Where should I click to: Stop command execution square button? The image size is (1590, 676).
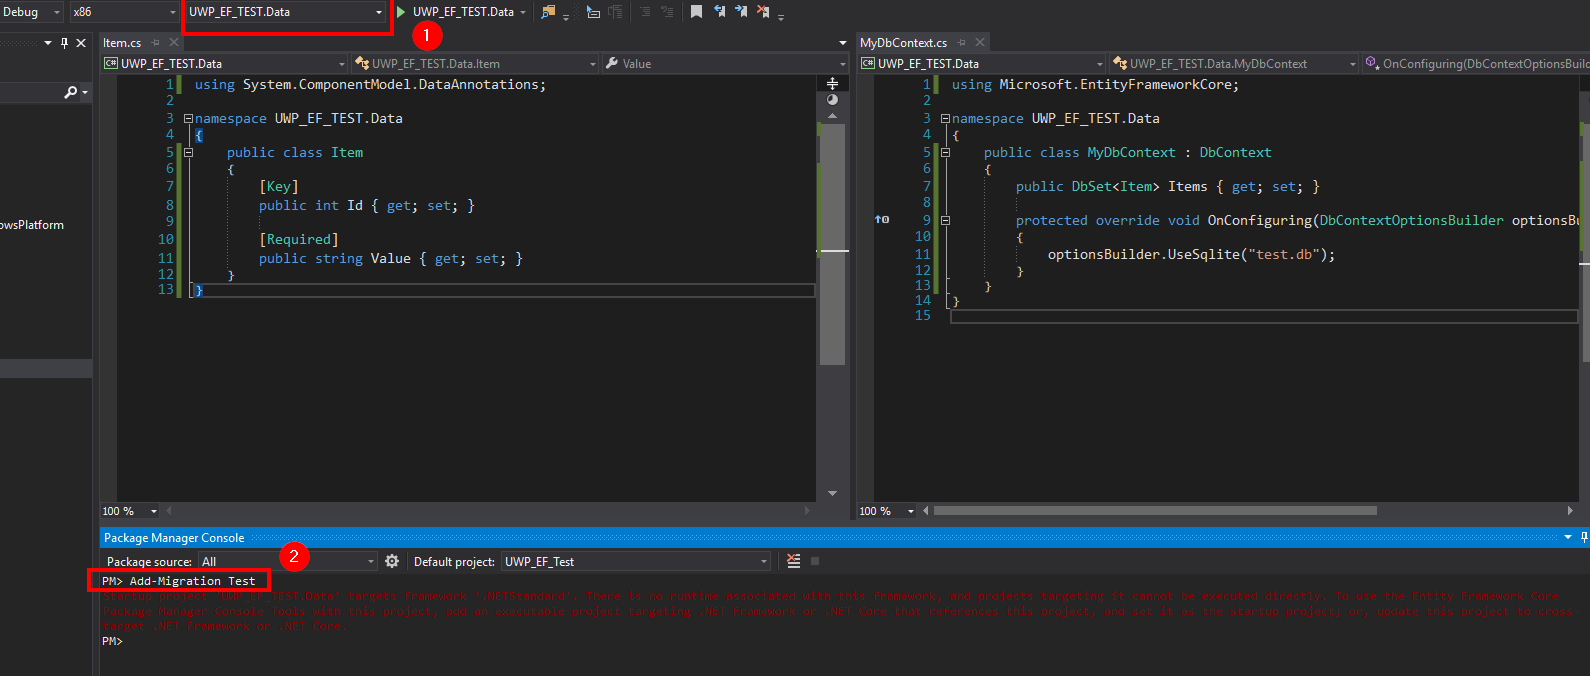(815, 561)
